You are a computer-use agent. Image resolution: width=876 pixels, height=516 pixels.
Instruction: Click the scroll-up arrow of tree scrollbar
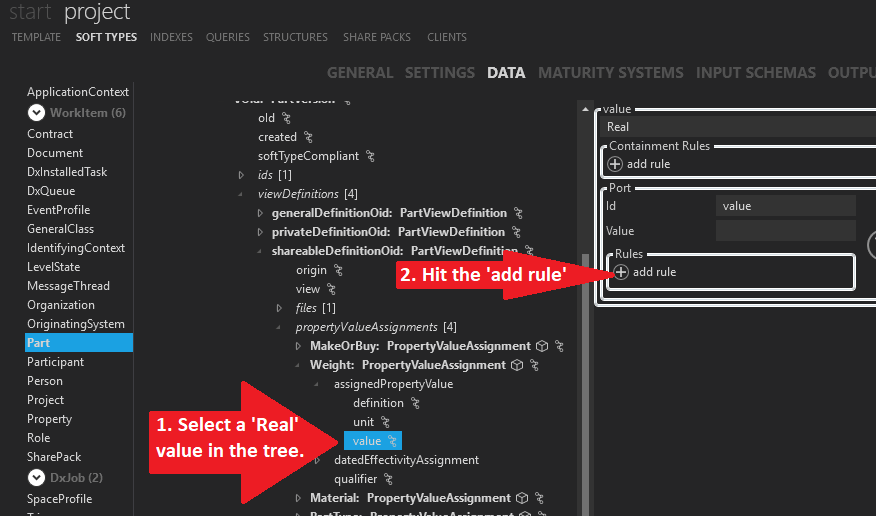pos(585,109)
